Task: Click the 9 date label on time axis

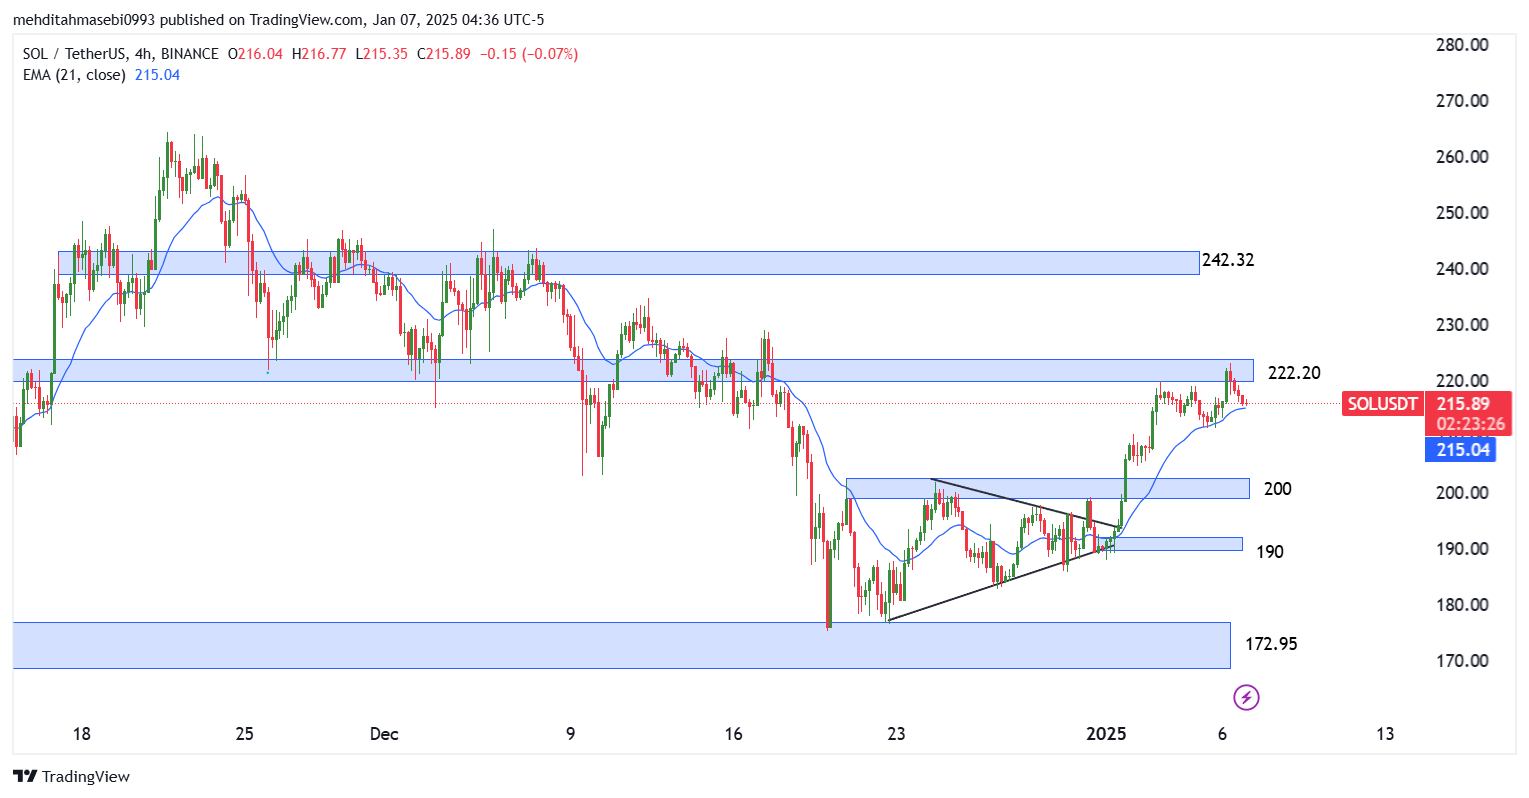Action: [571, 734]
